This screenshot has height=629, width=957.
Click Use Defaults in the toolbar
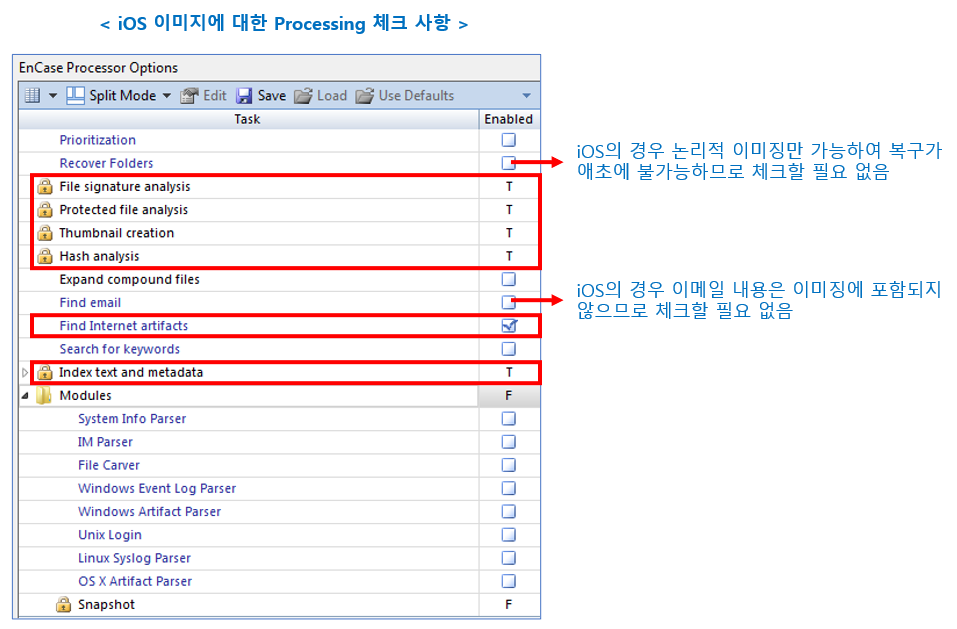pyautogui.click(x=405, y=95)
